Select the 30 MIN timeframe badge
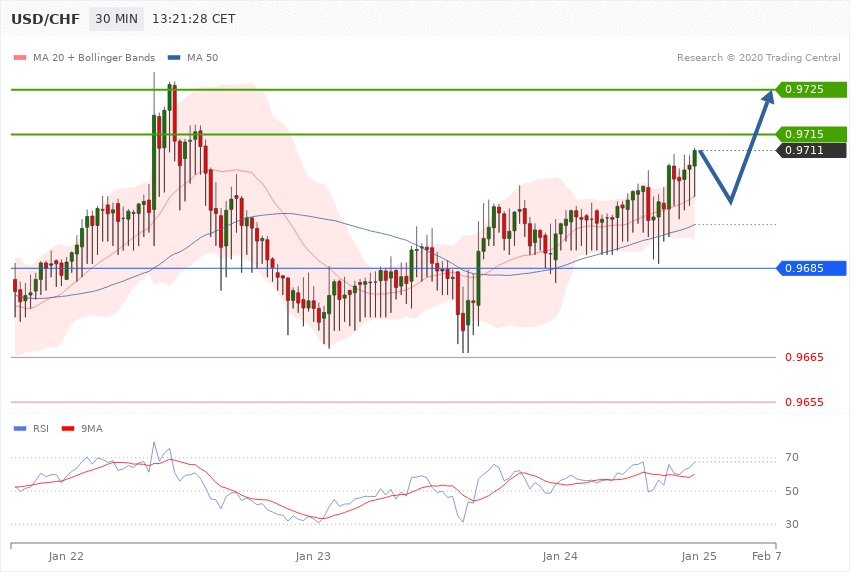This screenshot has height=576, width=850. click(116, 19)
